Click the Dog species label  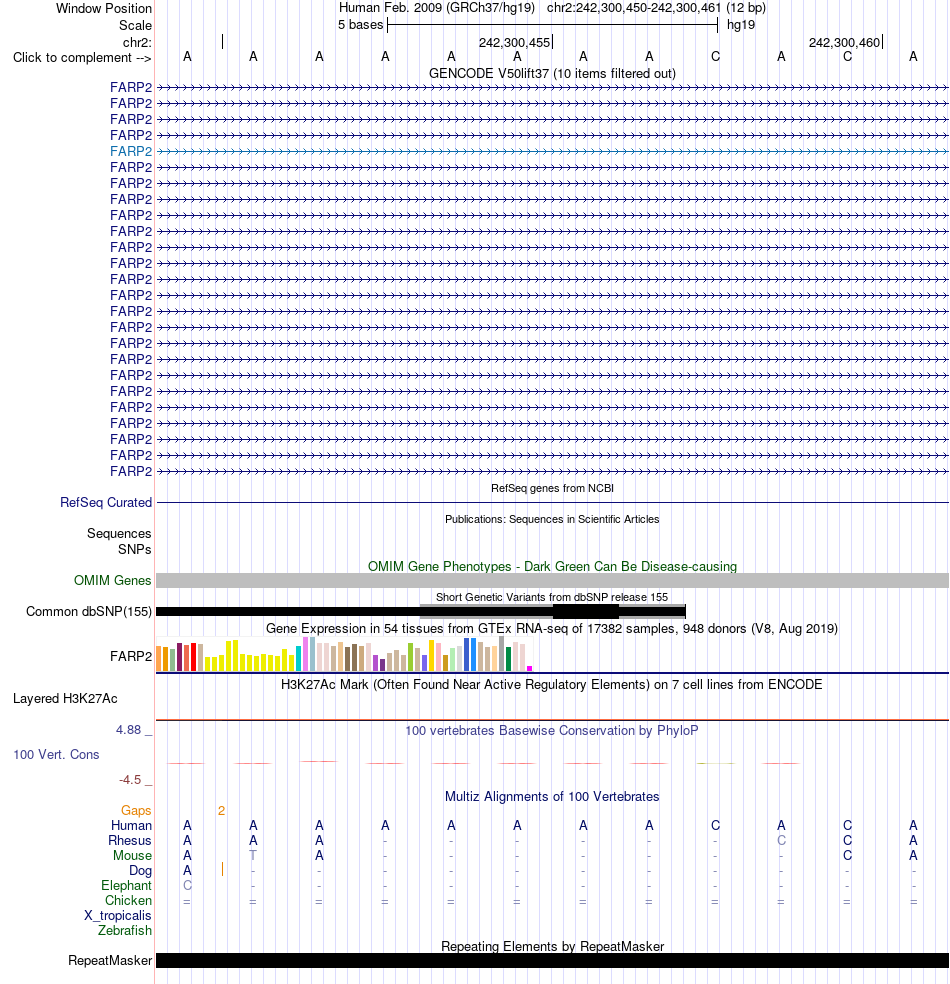tap(141, 870)
